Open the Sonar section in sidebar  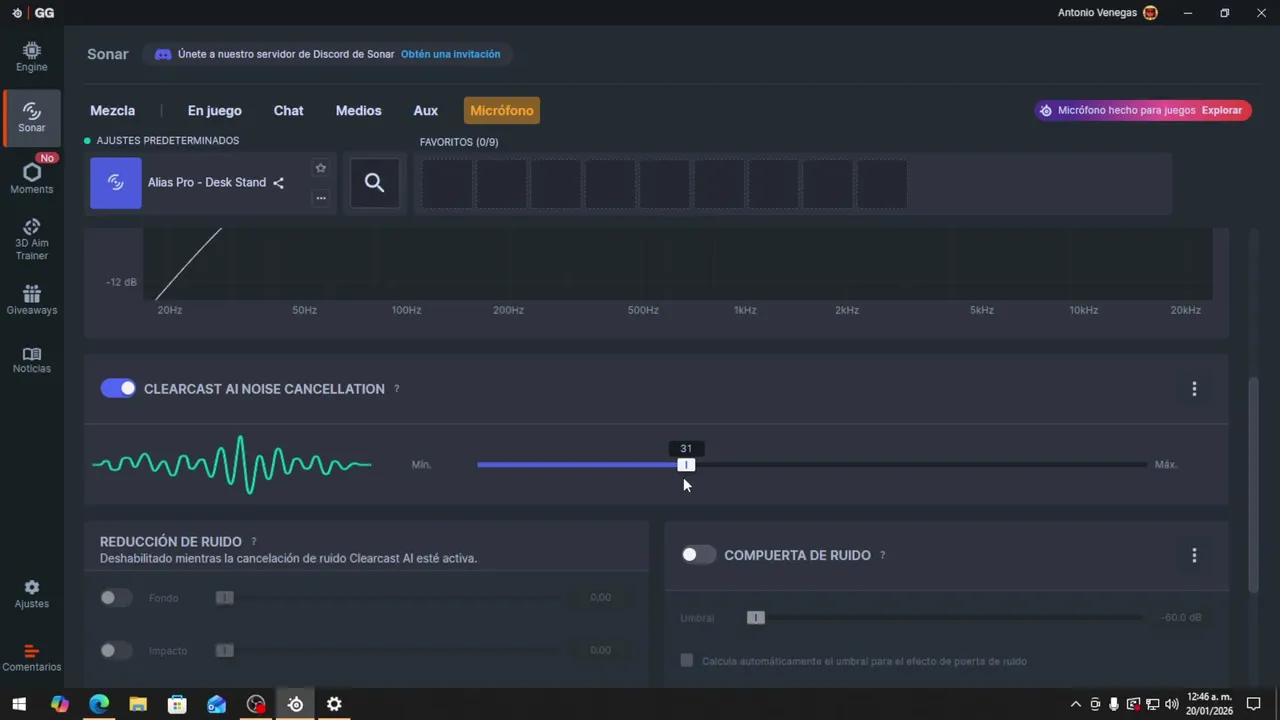(31, 117)
